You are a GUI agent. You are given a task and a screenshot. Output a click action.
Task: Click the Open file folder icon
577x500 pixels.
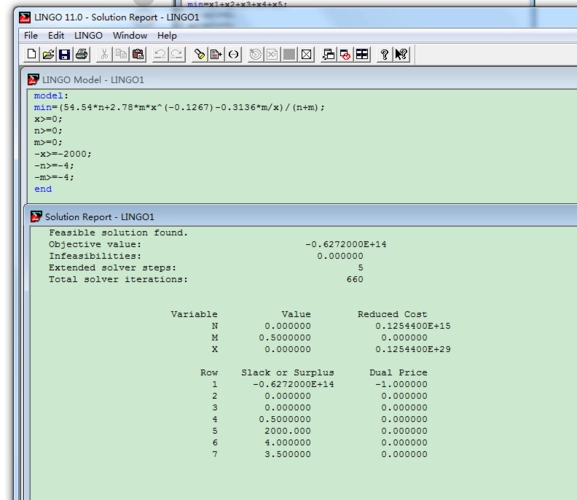coord(49,54)
